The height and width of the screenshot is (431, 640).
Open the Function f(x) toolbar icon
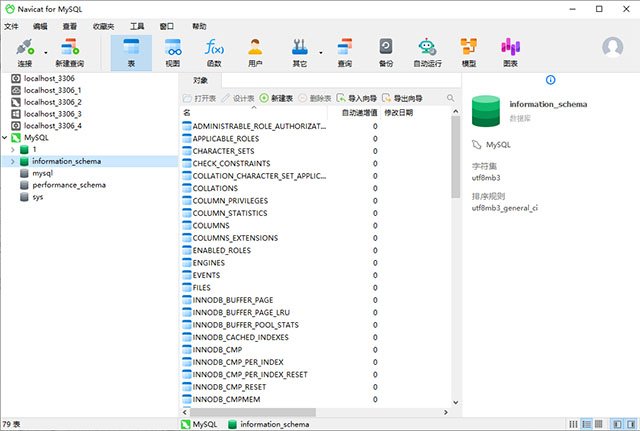214,52
